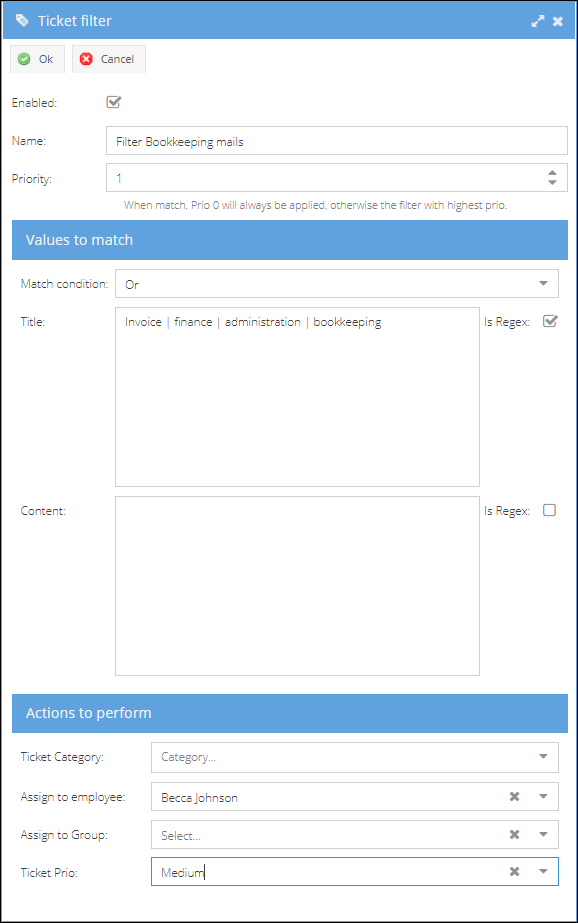Clear the Medium ticket prio value
The image size is (578, 923).
pyautogui.click(x=514, y=871)
